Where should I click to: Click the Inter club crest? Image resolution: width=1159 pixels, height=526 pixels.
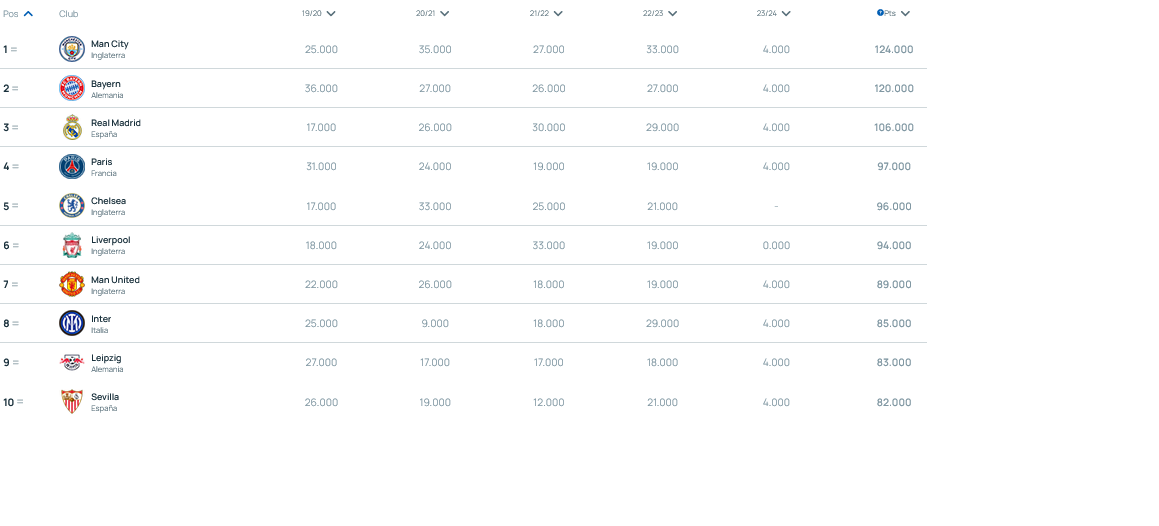click(71, 323)
